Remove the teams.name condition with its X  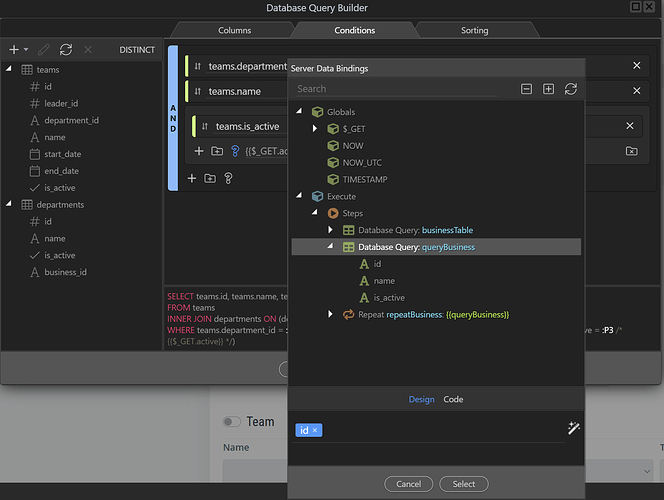[x=637, y=91]
